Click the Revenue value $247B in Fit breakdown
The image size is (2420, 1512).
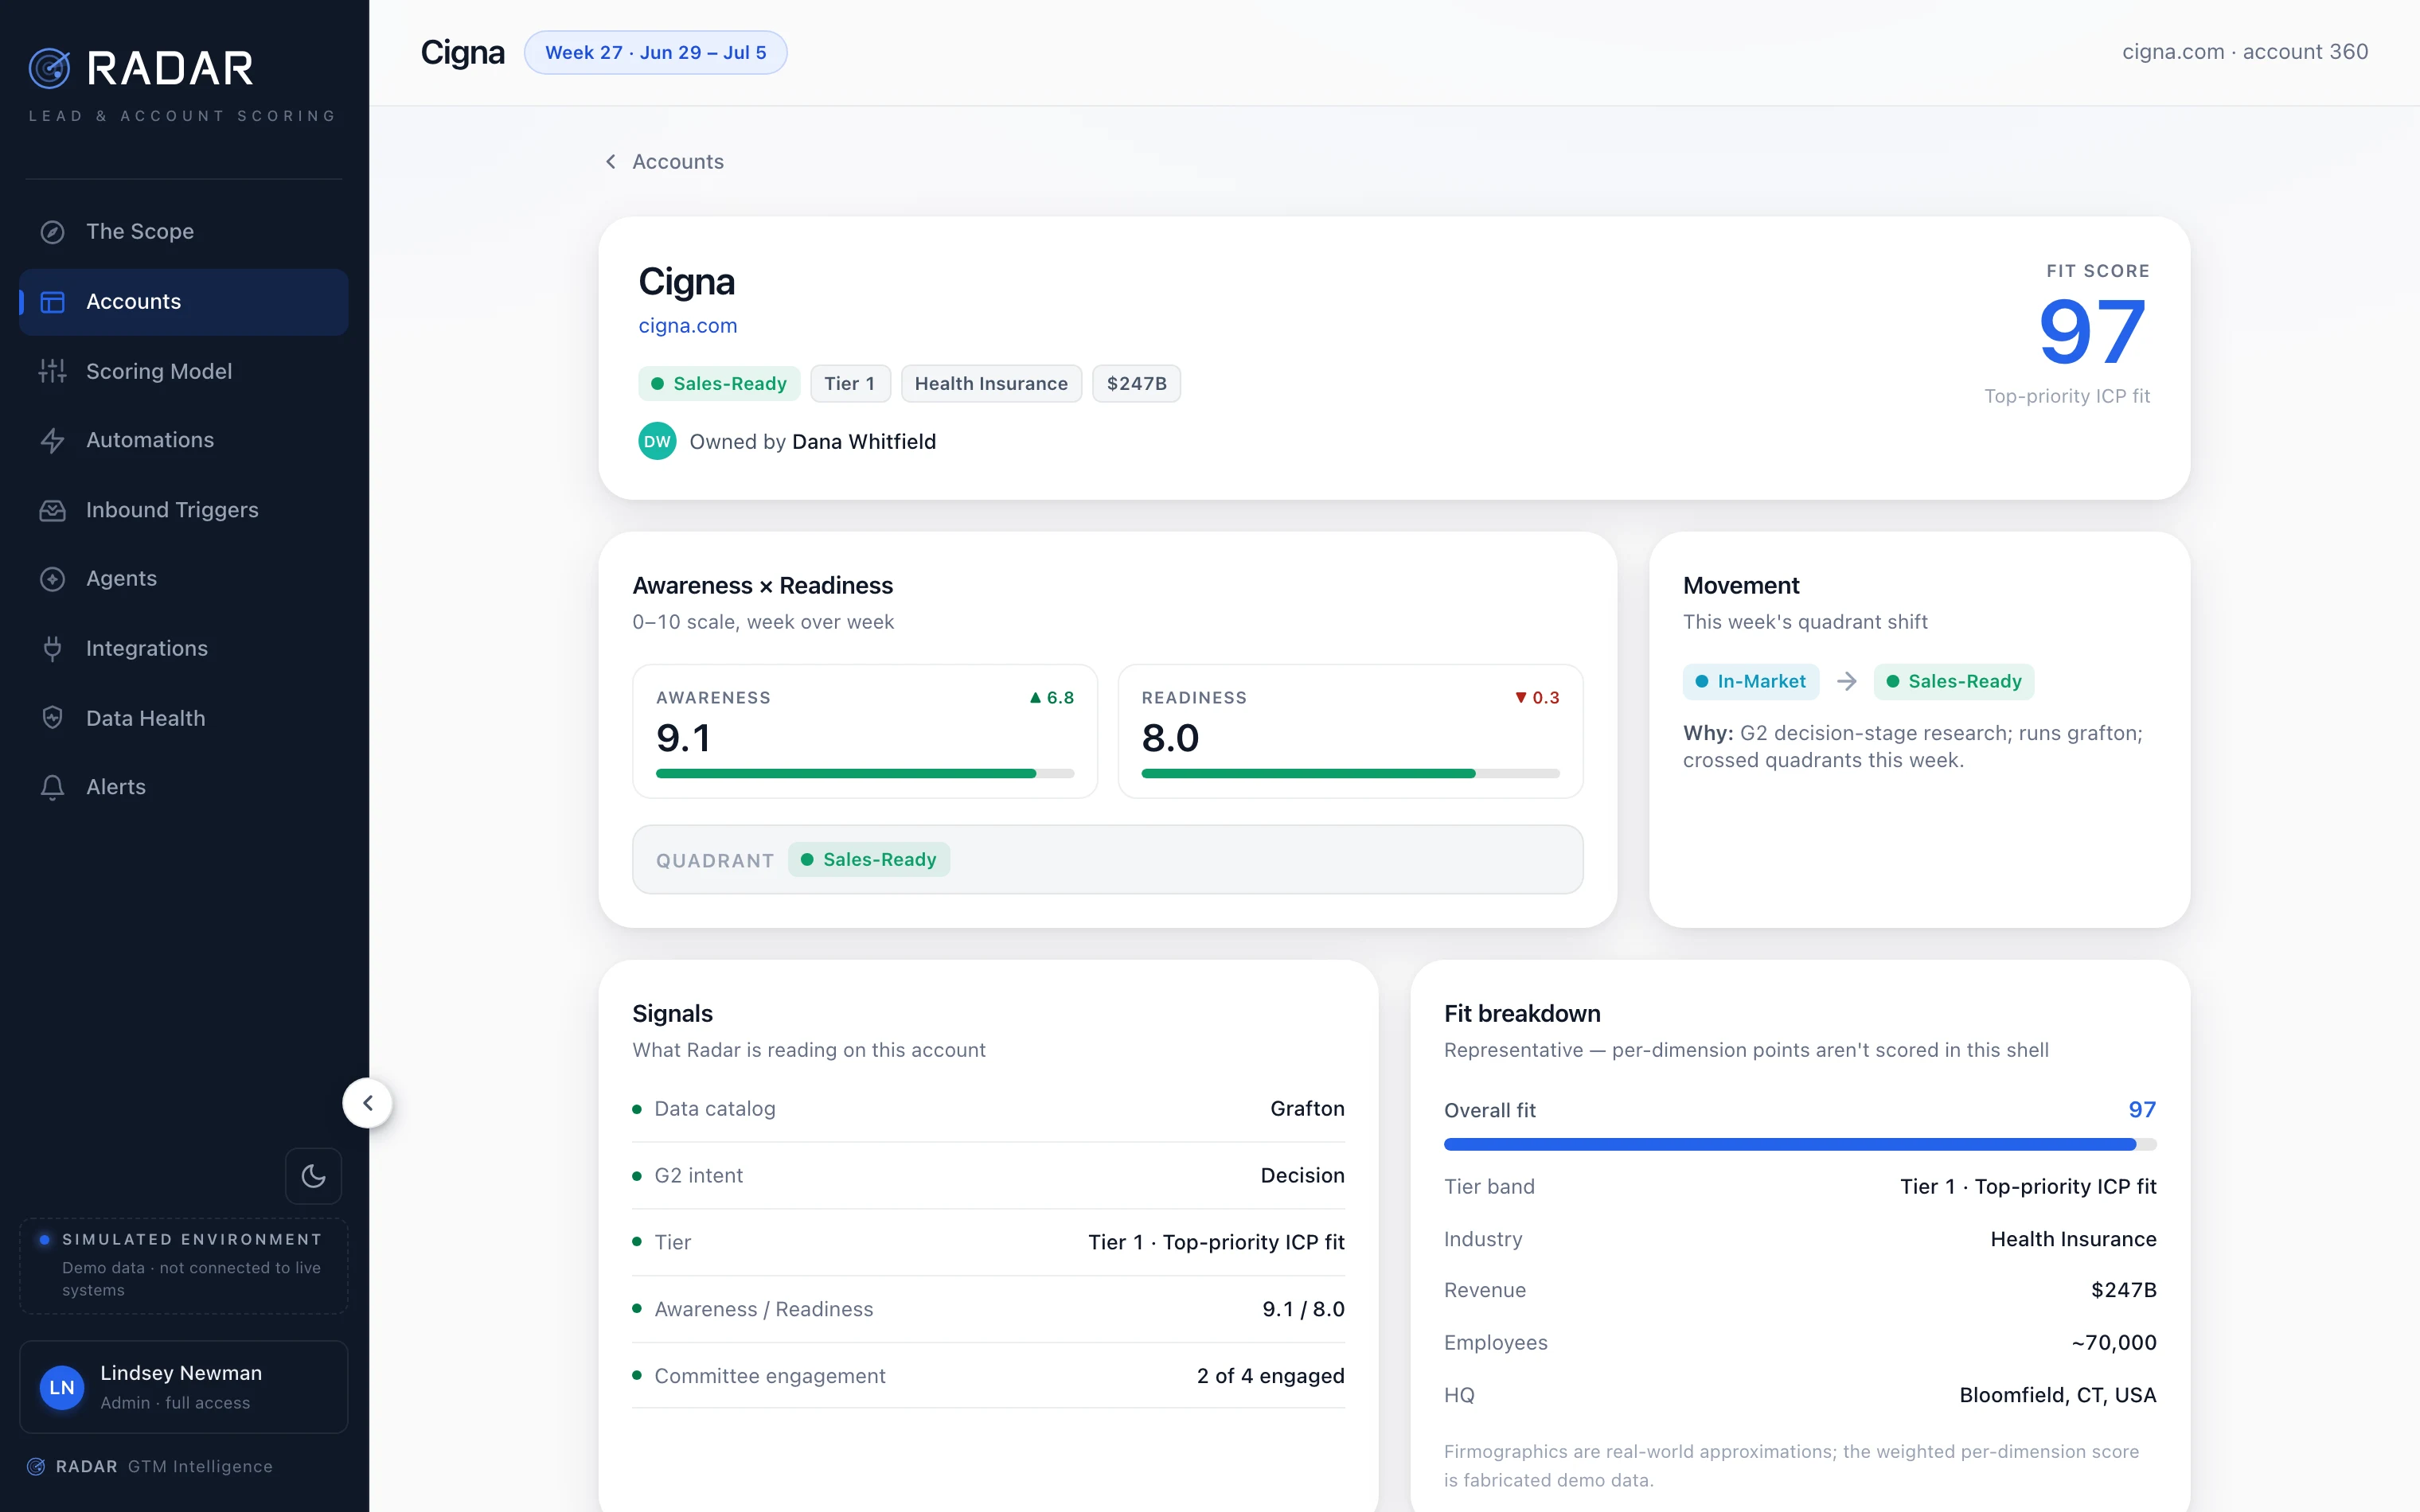pyautogui.click(x=2124, y=1290)
